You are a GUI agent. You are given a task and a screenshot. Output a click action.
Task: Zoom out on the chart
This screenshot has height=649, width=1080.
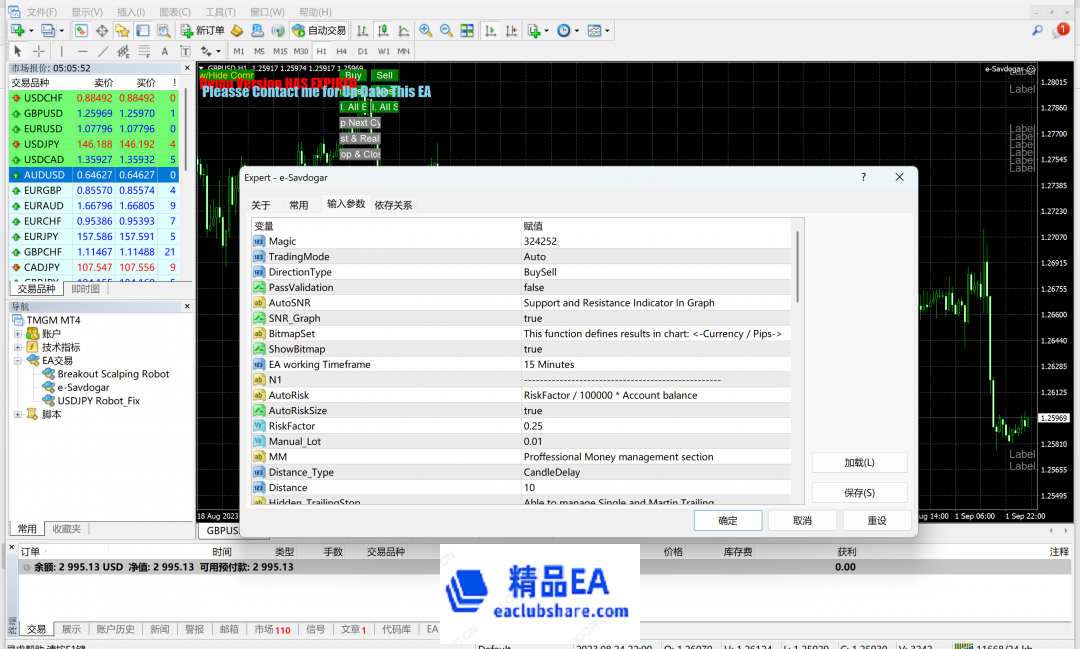[x=446, y=31]
